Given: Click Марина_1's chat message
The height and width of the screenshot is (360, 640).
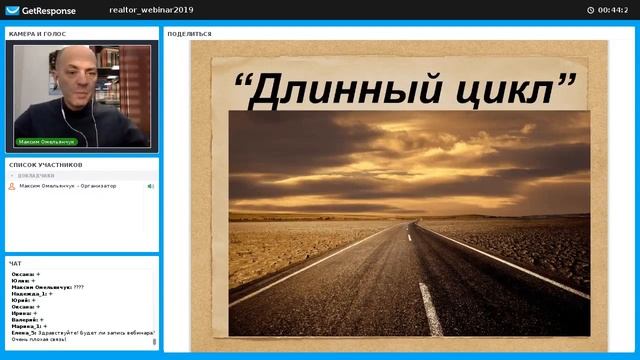Looking at the screenshot, I should click(29, 327).
